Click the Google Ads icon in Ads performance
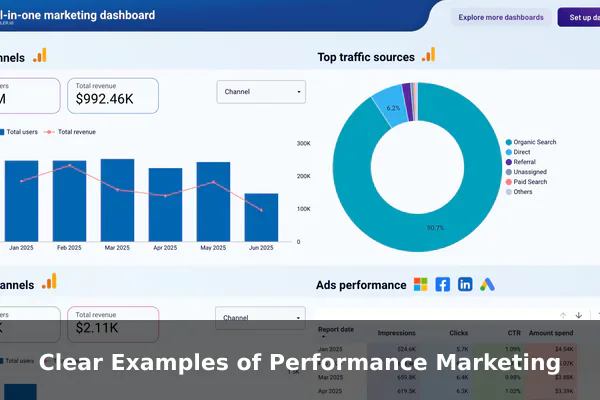 pos(488,284)
